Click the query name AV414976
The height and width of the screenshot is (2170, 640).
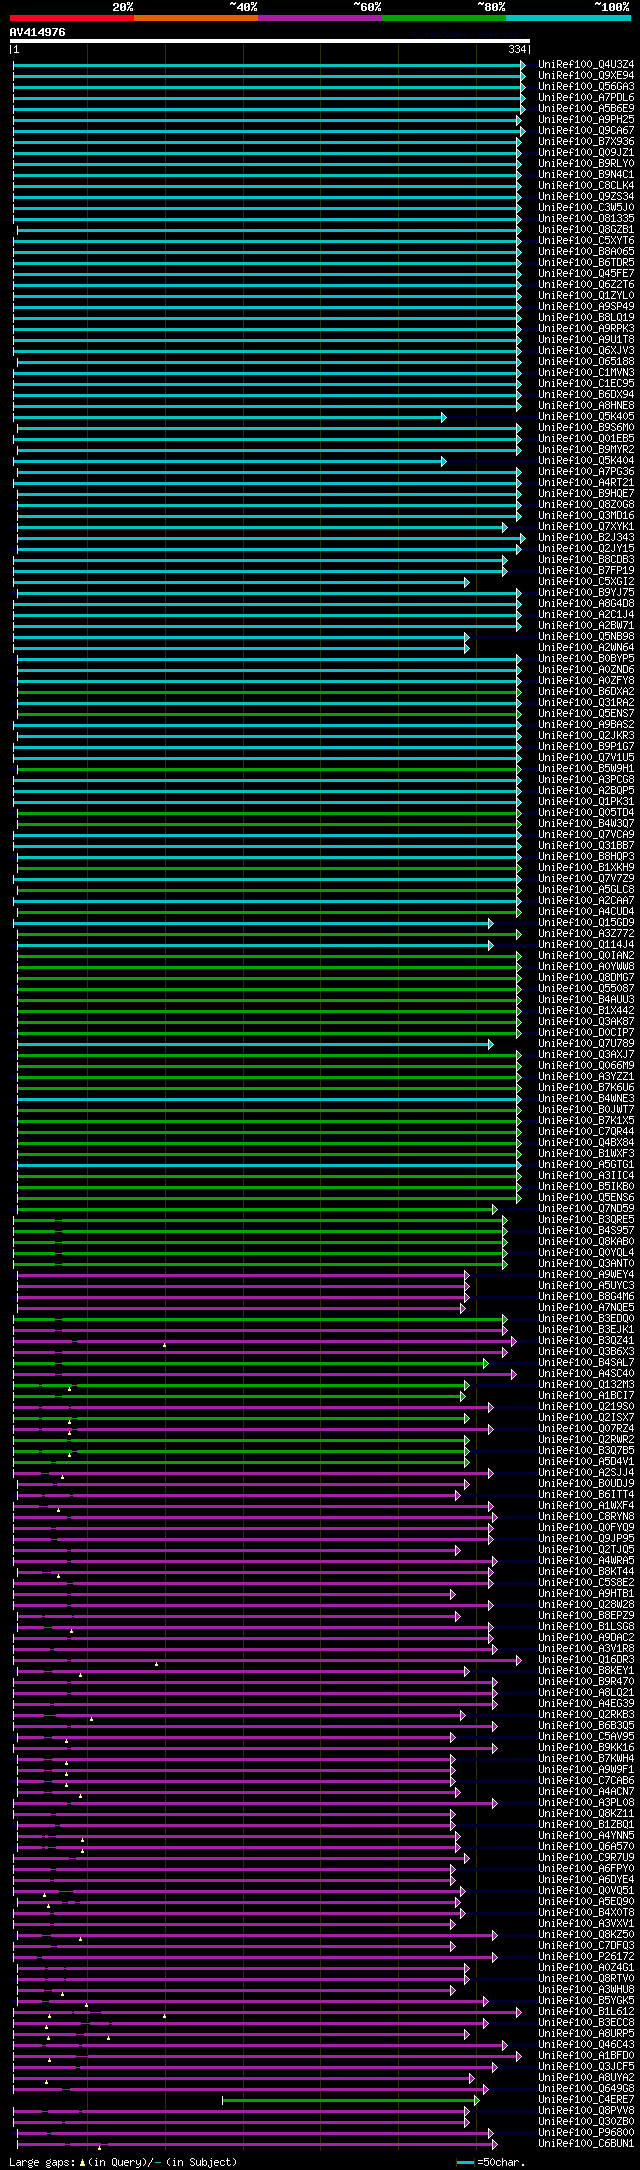[38, 32]
